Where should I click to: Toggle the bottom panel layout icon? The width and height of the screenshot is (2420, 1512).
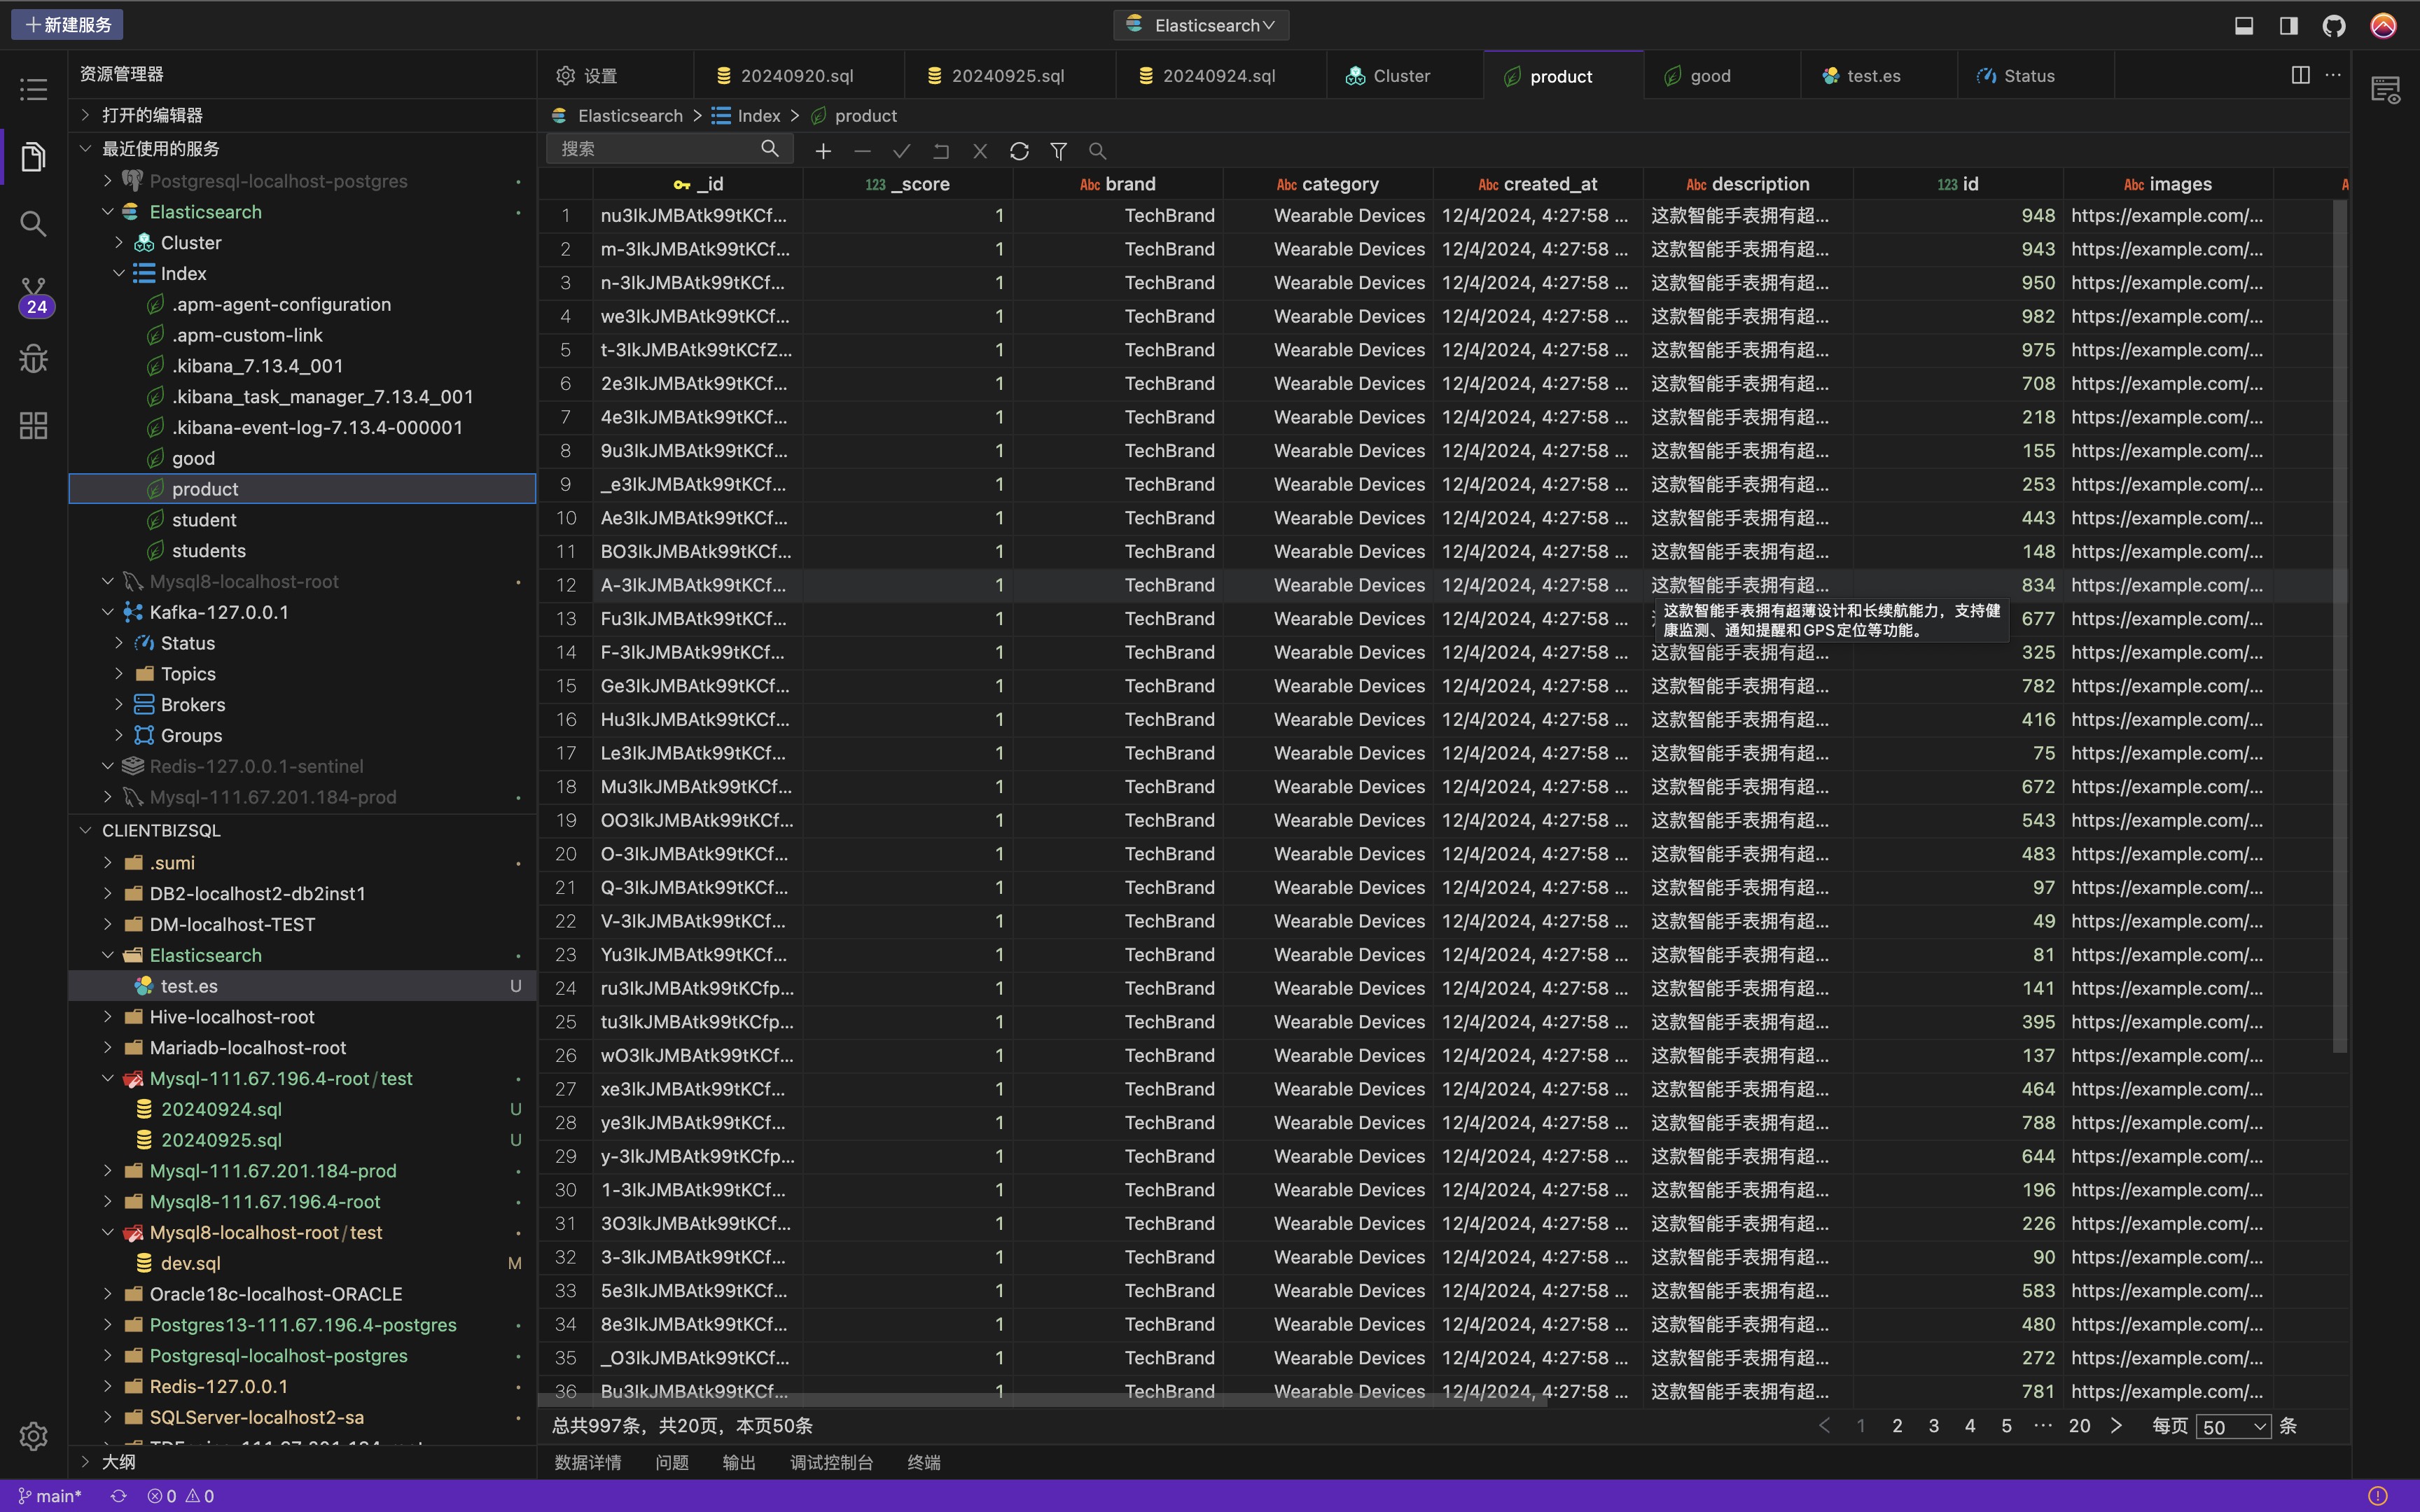2244,25
